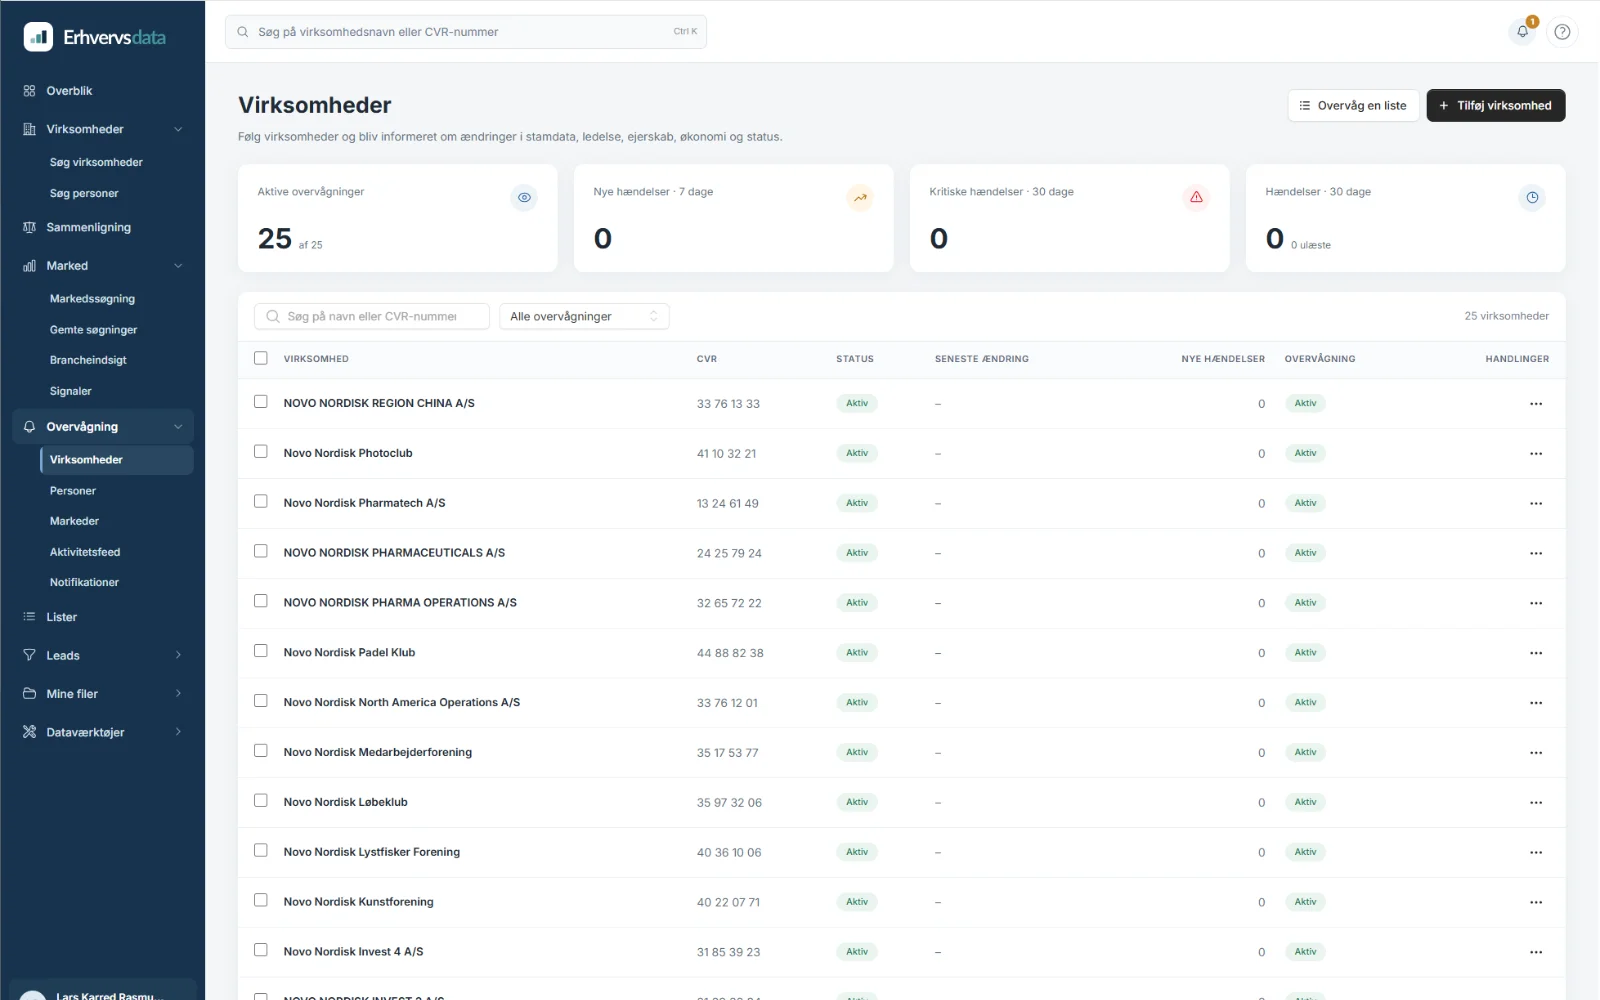Focus the global company search field
The image size is (1600, 1000).
click(x=466, y=32)
